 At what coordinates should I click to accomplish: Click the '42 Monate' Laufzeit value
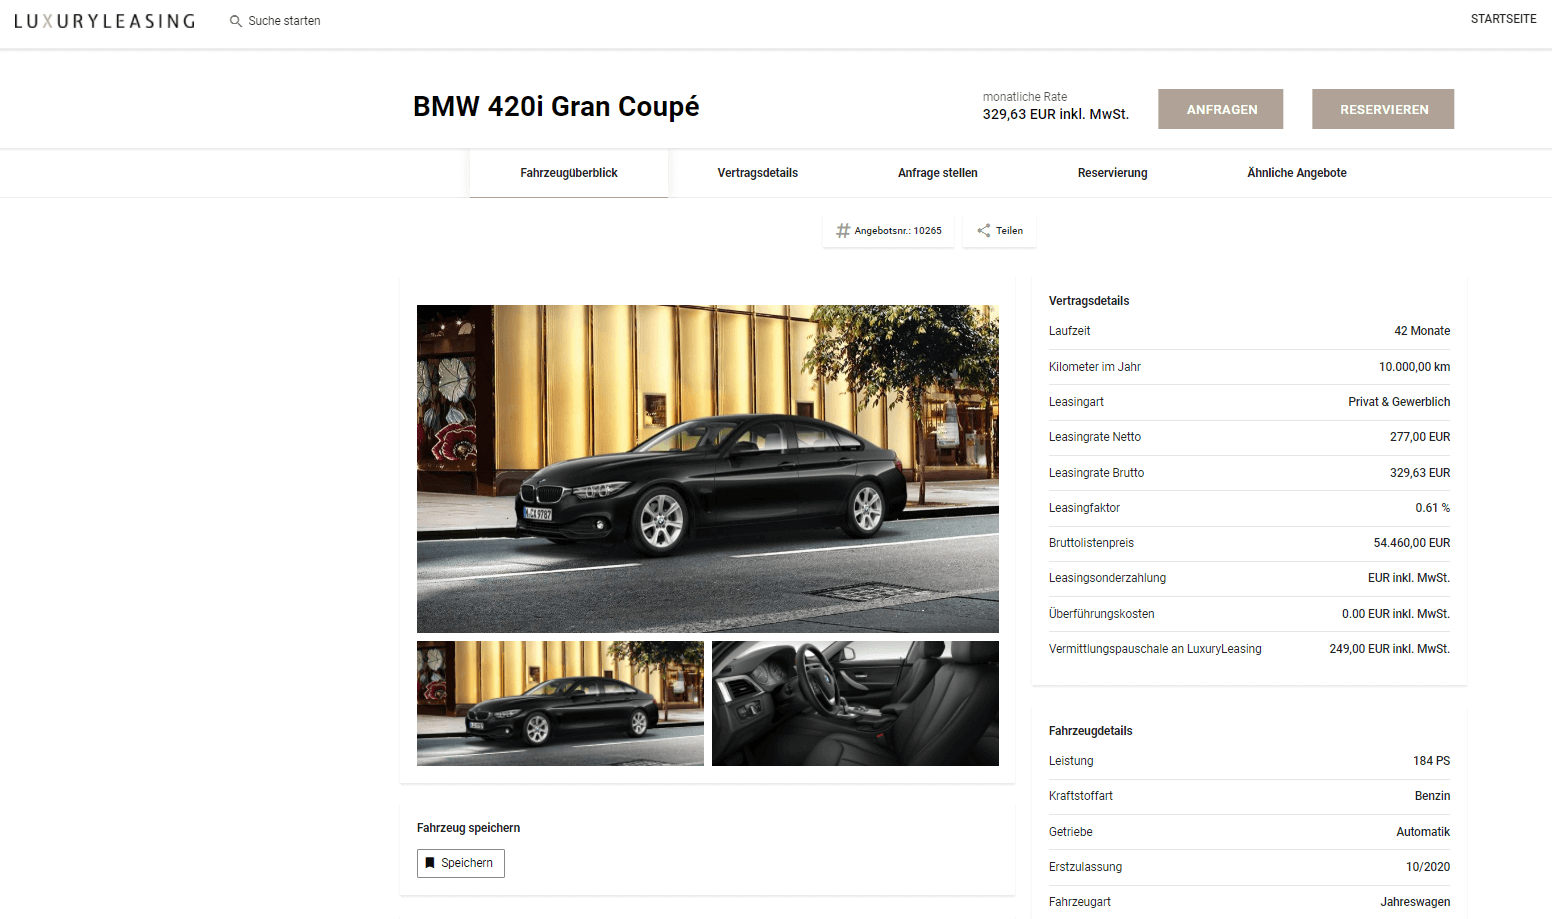[1422, 331]
